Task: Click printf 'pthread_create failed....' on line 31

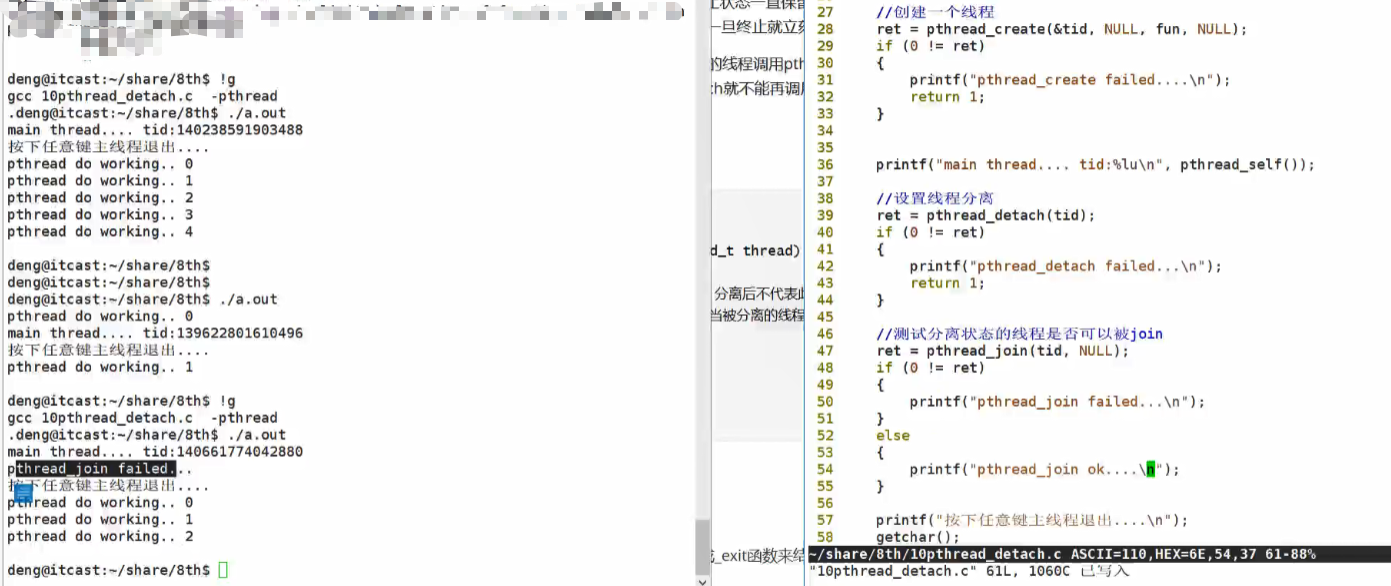Action: click(1070, 80)
